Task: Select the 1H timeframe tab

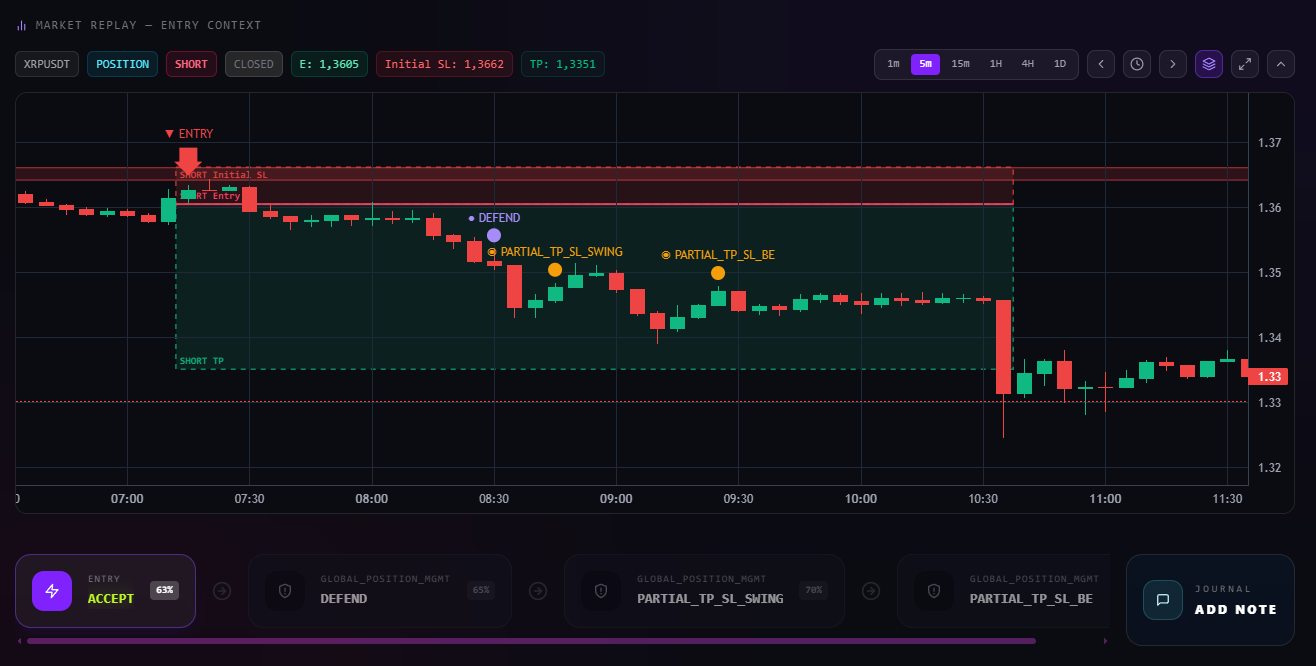Action: 995,64
